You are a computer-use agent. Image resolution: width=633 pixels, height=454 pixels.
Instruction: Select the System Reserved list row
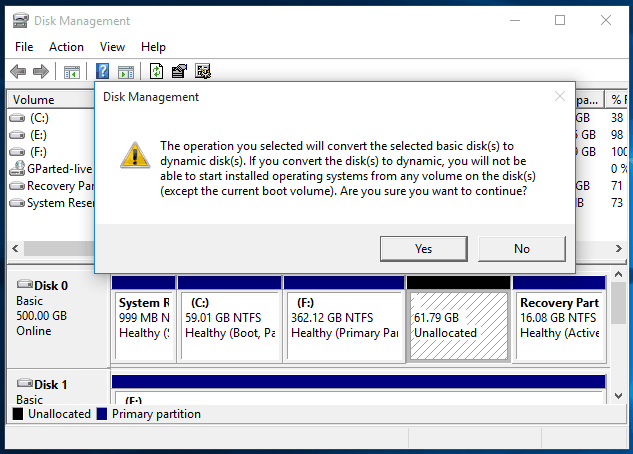coord(51,203)
